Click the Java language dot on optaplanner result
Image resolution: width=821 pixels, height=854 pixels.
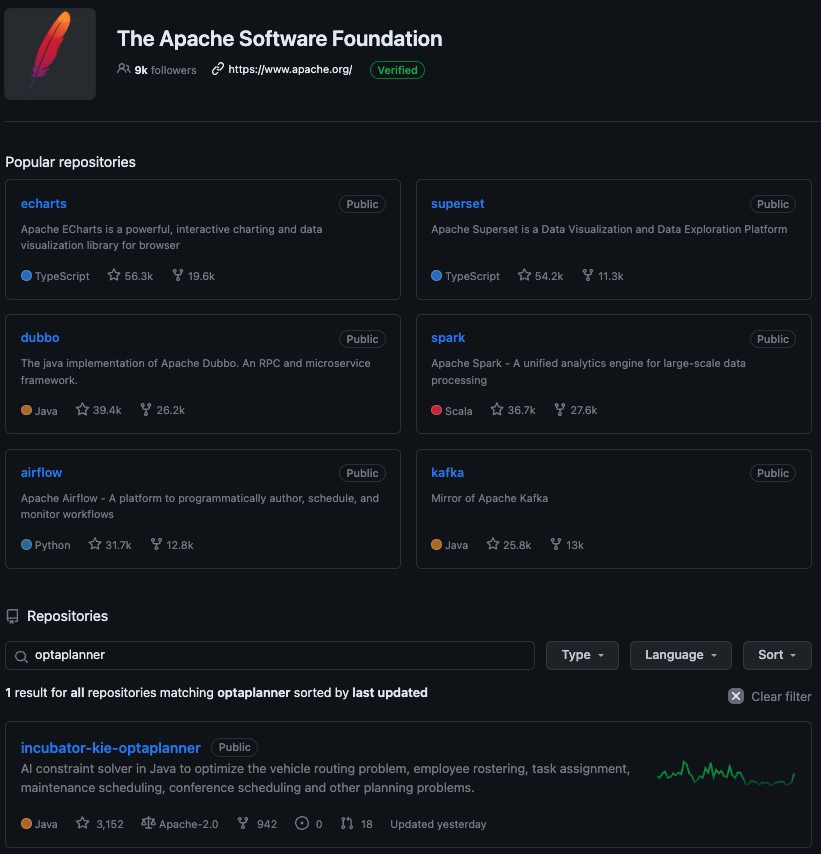pos(26,824)
